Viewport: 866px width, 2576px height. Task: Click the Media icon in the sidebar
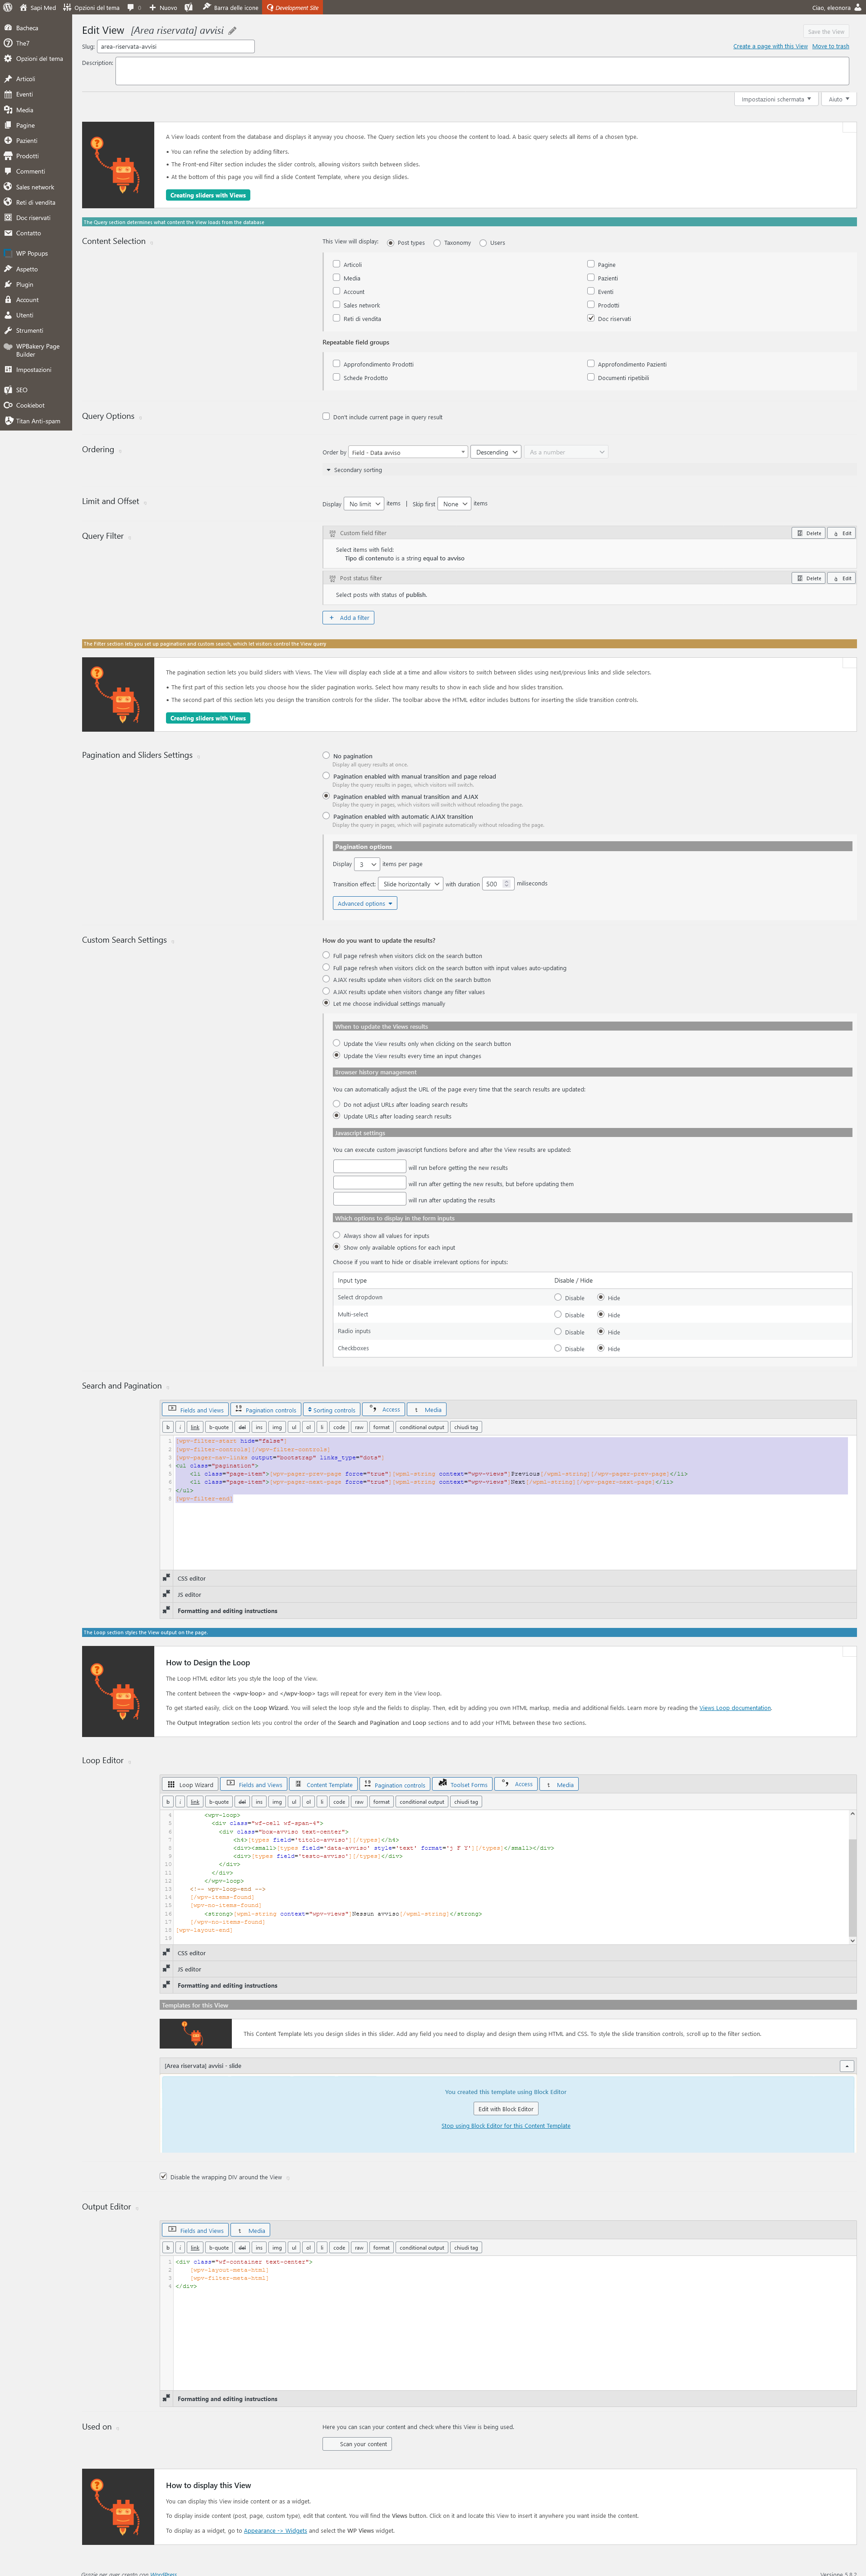coord(8,110)
